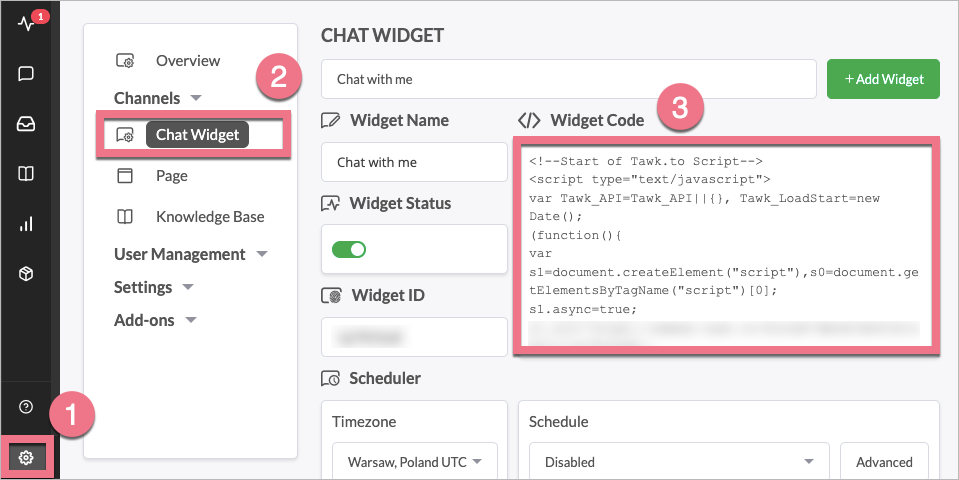Open the knowledge base book sidebar icon
The width and height of the screenshot is (959, 480).
click(26, 174)
